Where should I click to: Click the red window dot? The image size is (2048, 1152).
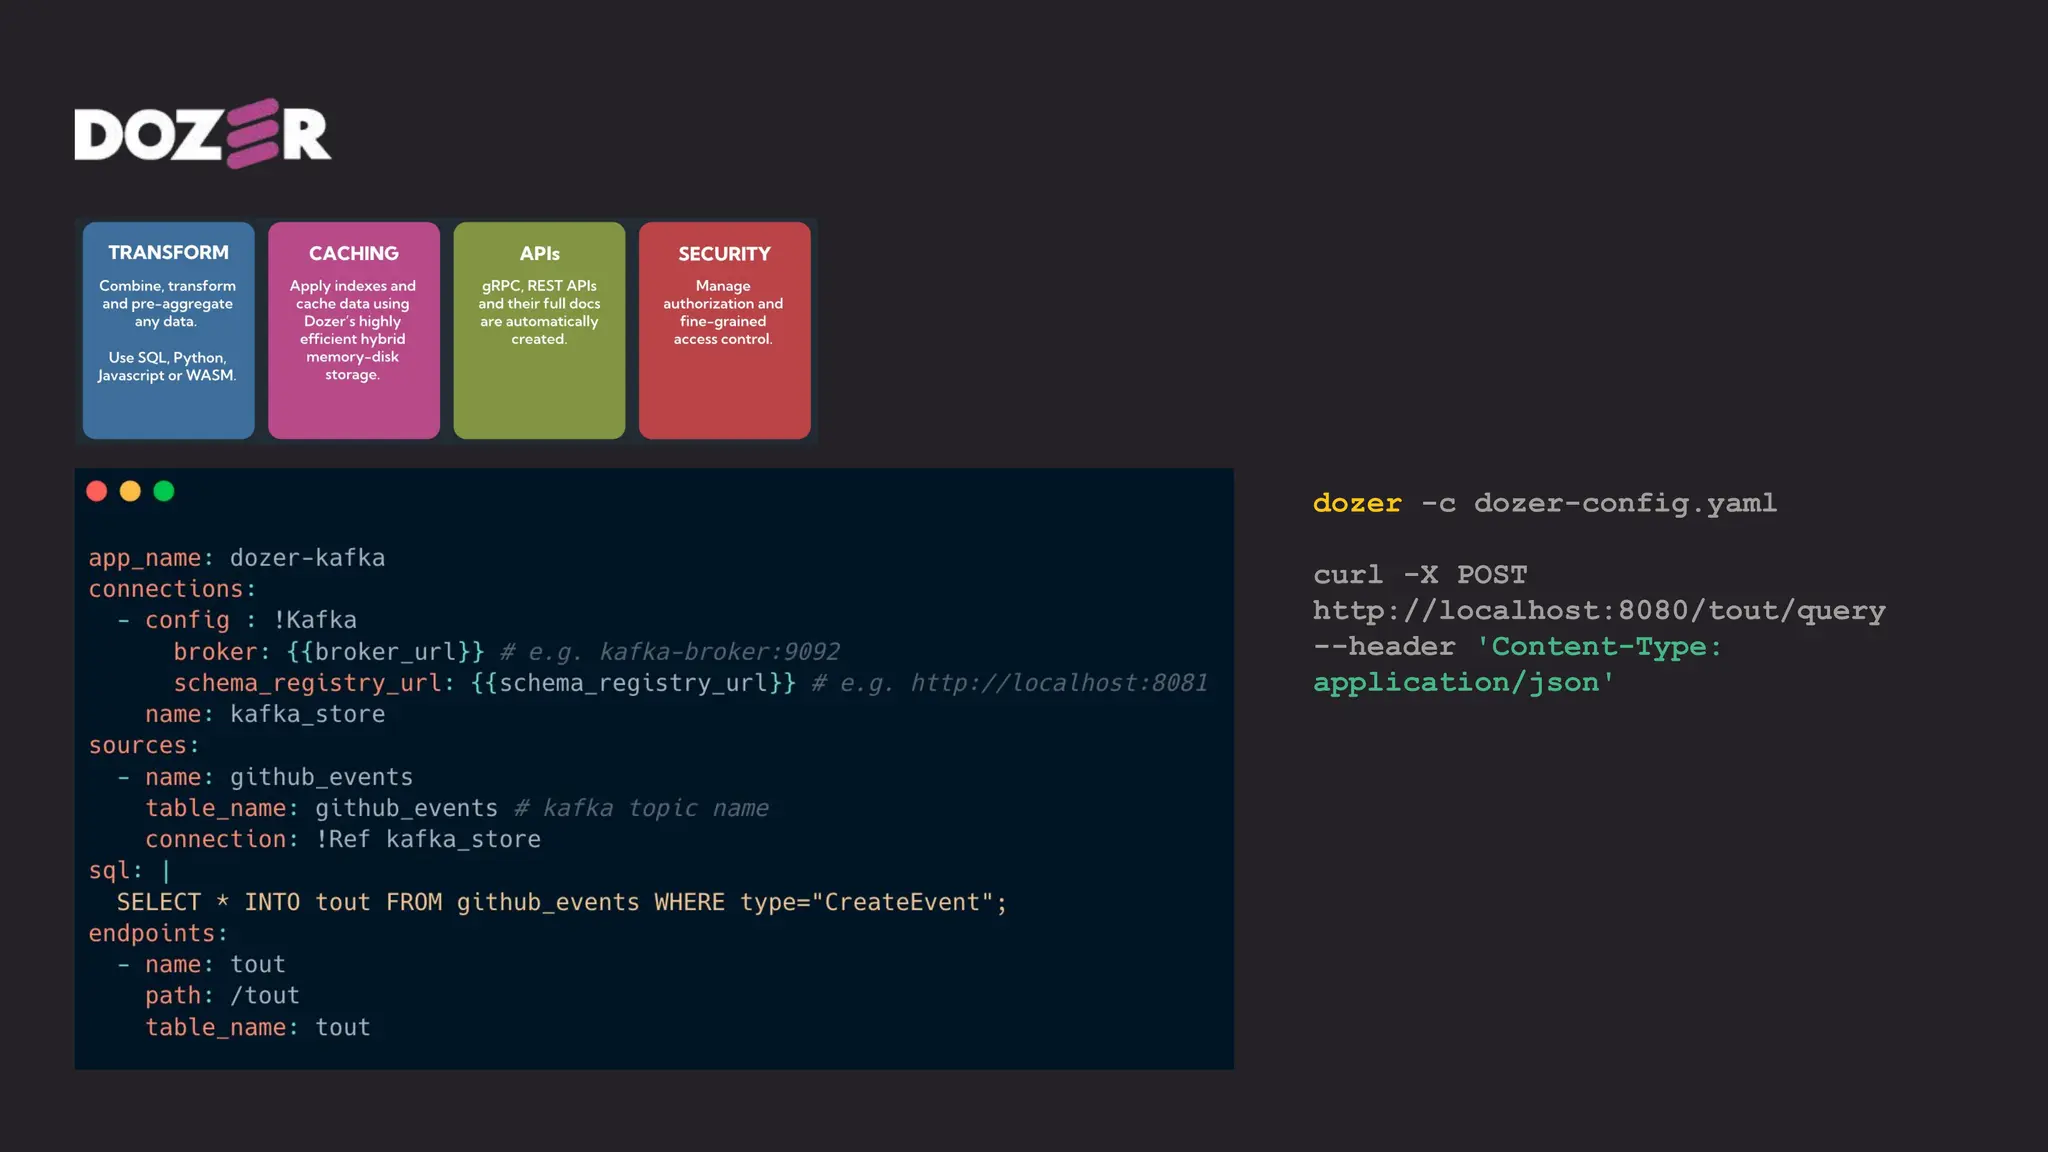(x=97, y=491)
